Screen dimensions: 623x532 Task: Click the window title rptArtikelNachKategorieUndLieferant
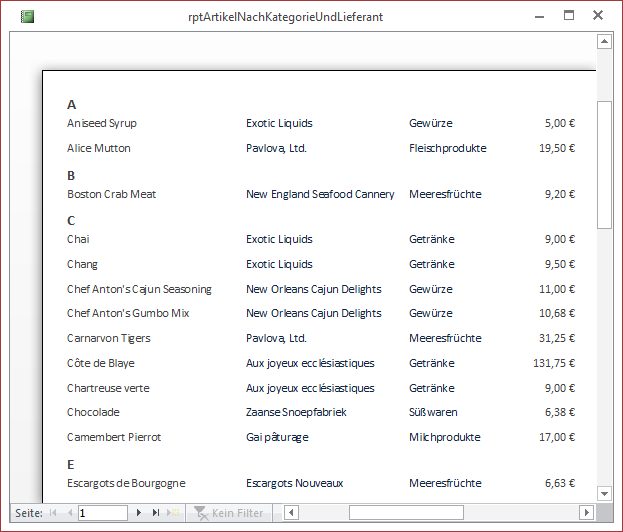pyautogui.click(x=285, y=17)
